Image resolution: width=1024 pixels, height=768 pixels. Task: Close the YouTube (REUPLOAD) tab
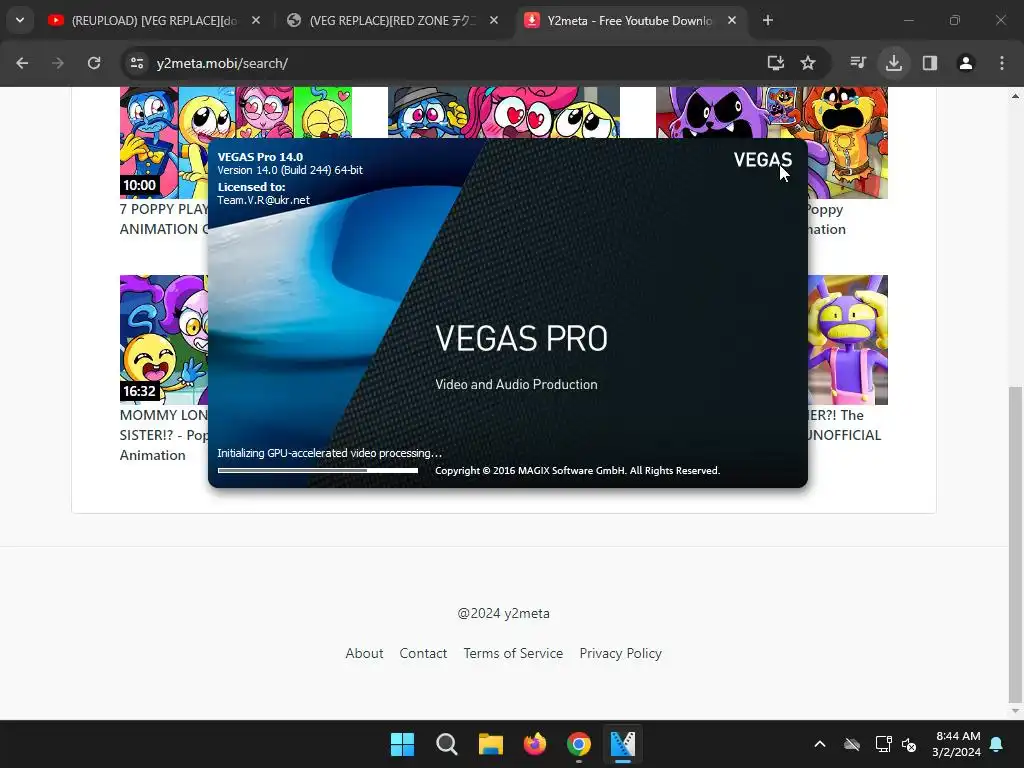click(x=256, y=21)
